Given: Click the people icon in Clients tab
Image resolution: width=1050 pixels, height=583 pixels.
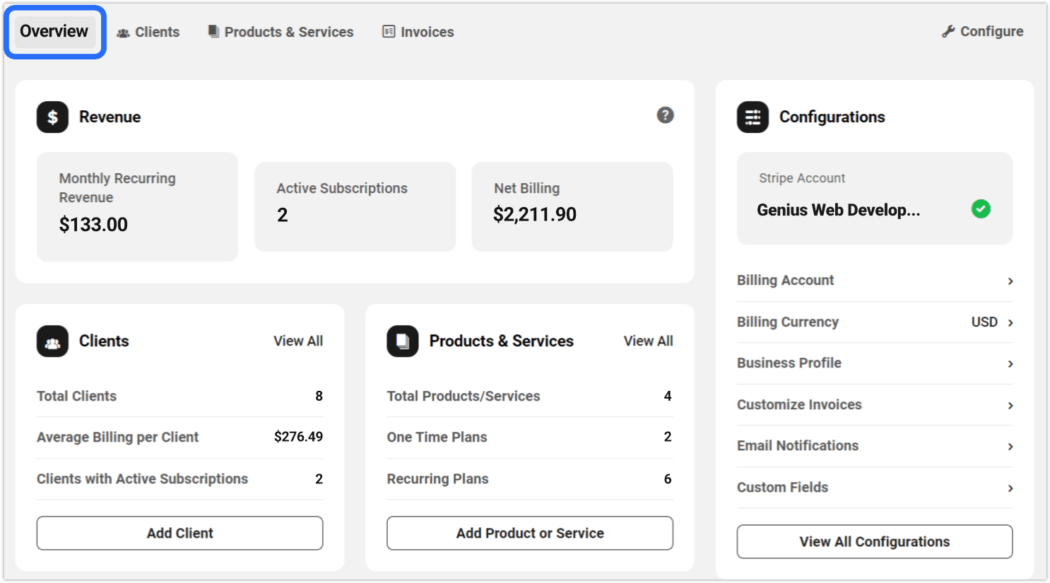Looking at the screenshot, I should pyautogui.click(x=123, y=33).
